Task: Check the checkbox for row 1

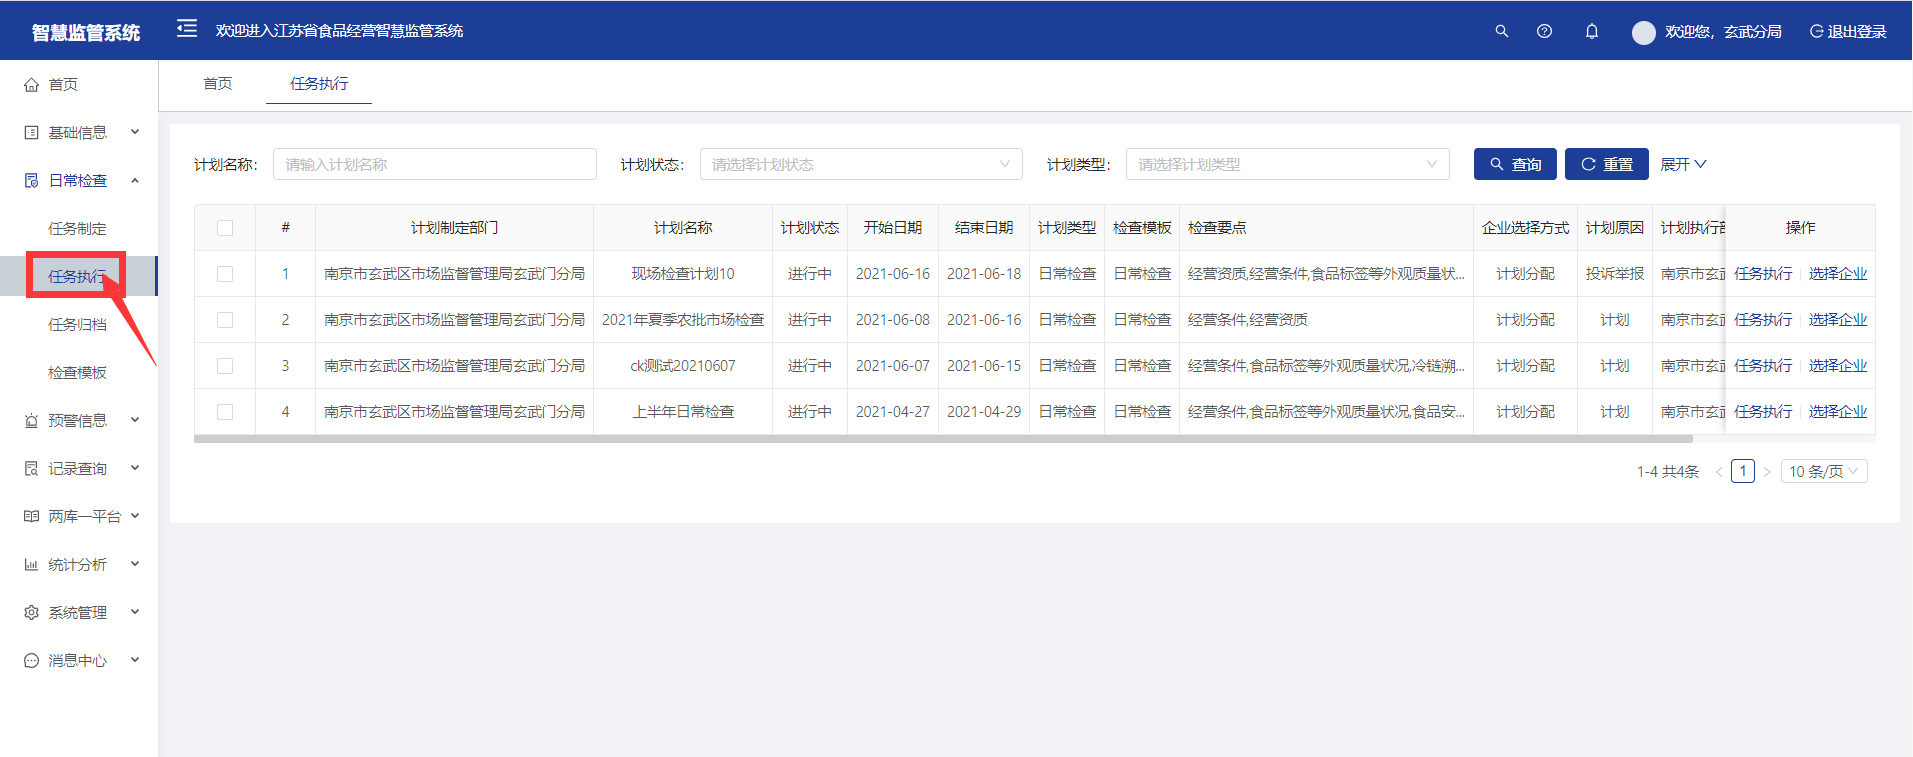Action: click(225, 274)
